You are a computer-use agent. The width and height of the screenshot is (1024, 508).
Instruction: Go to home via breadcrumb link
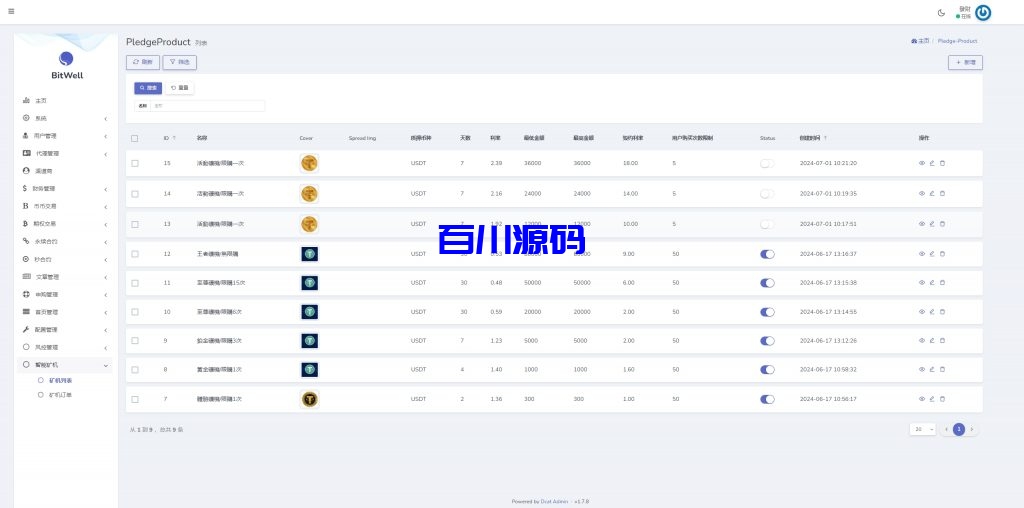point(920,41)
